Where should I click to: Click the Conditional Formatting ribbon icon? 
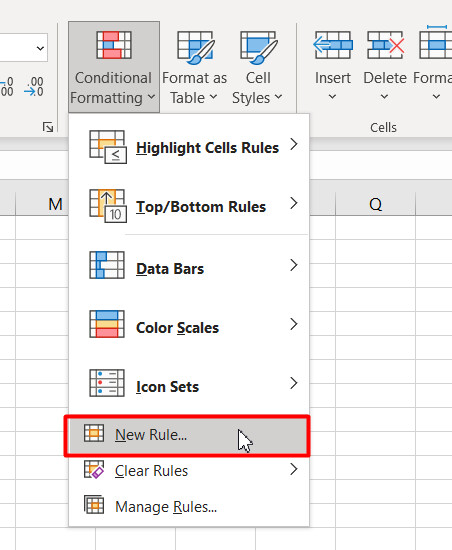pos(114,45)
